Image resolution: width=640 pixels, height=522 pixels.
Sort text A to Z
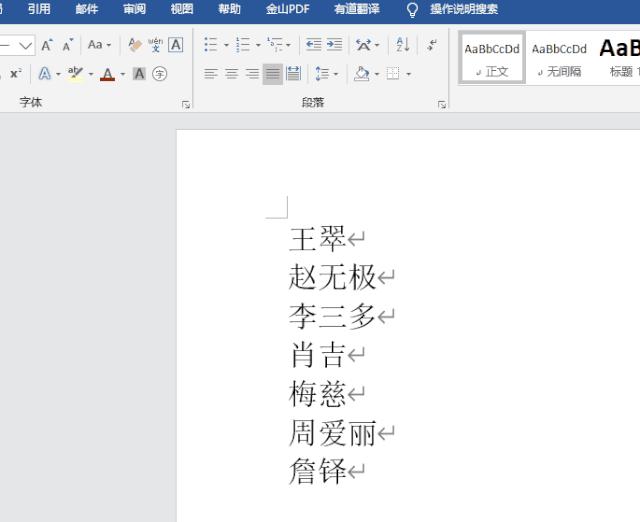click(x=403, y=44)
